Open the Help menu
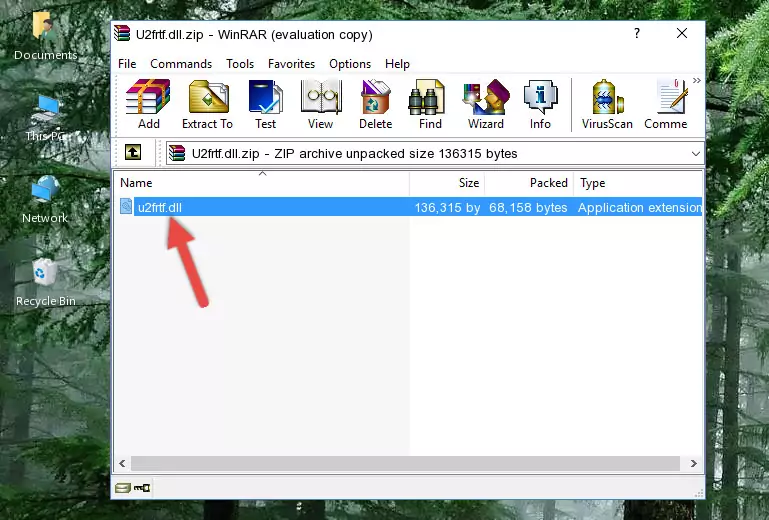The width and height of the screenshot is (769, 520). pyautogui.click(x=397, y=64)
